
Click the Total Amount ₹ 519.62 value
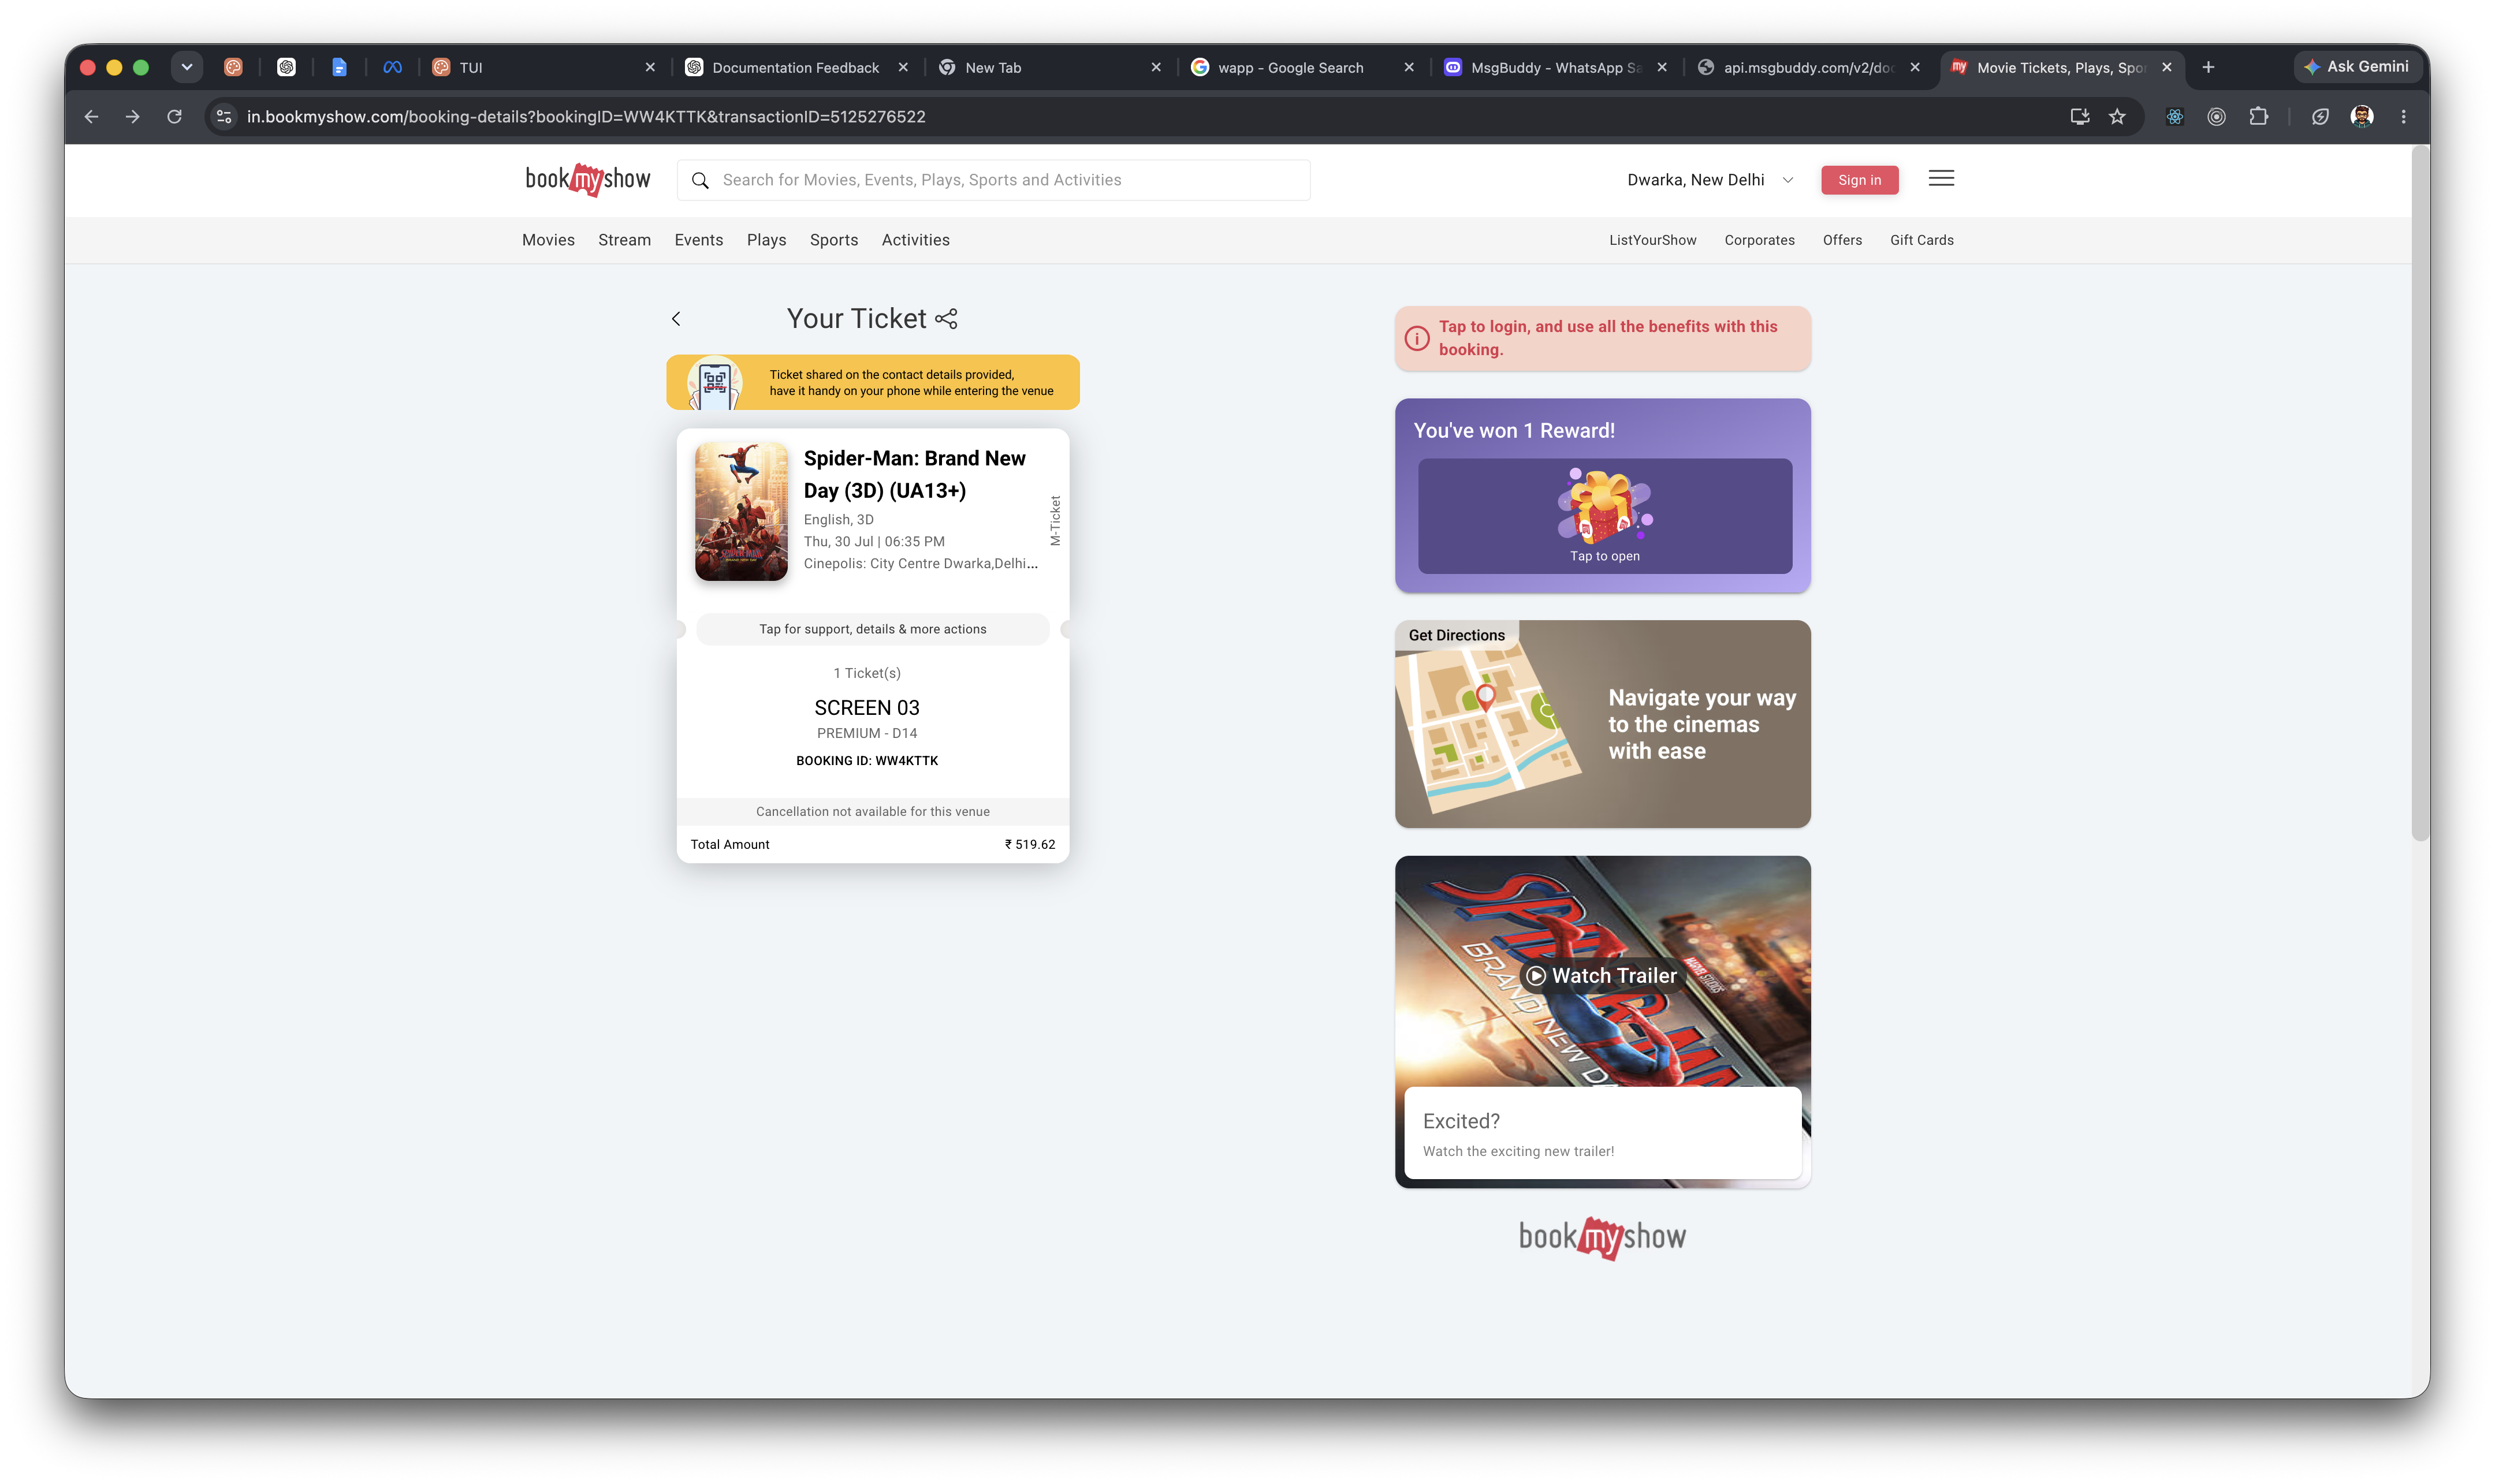tap(1030, 845)
